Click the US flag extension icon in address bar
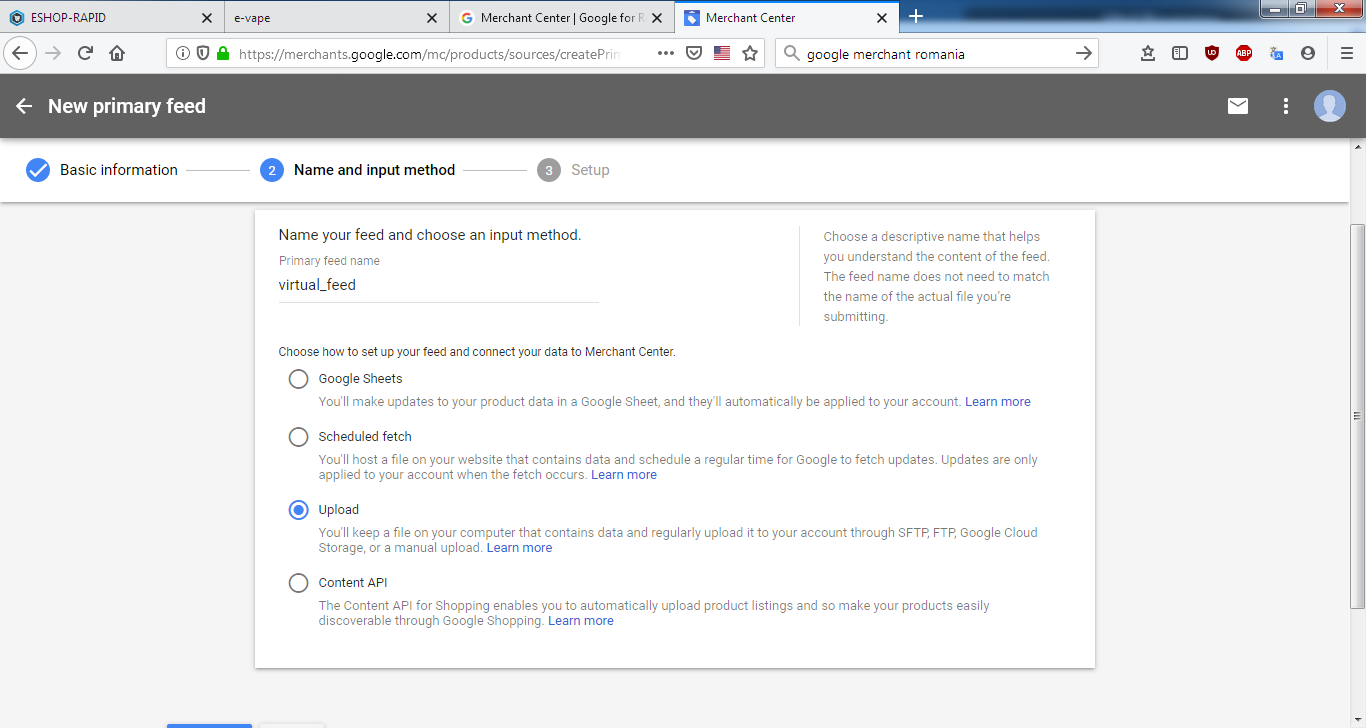Screen dimensions: 1366x728 pyautogui.click(x=722, y=54)
